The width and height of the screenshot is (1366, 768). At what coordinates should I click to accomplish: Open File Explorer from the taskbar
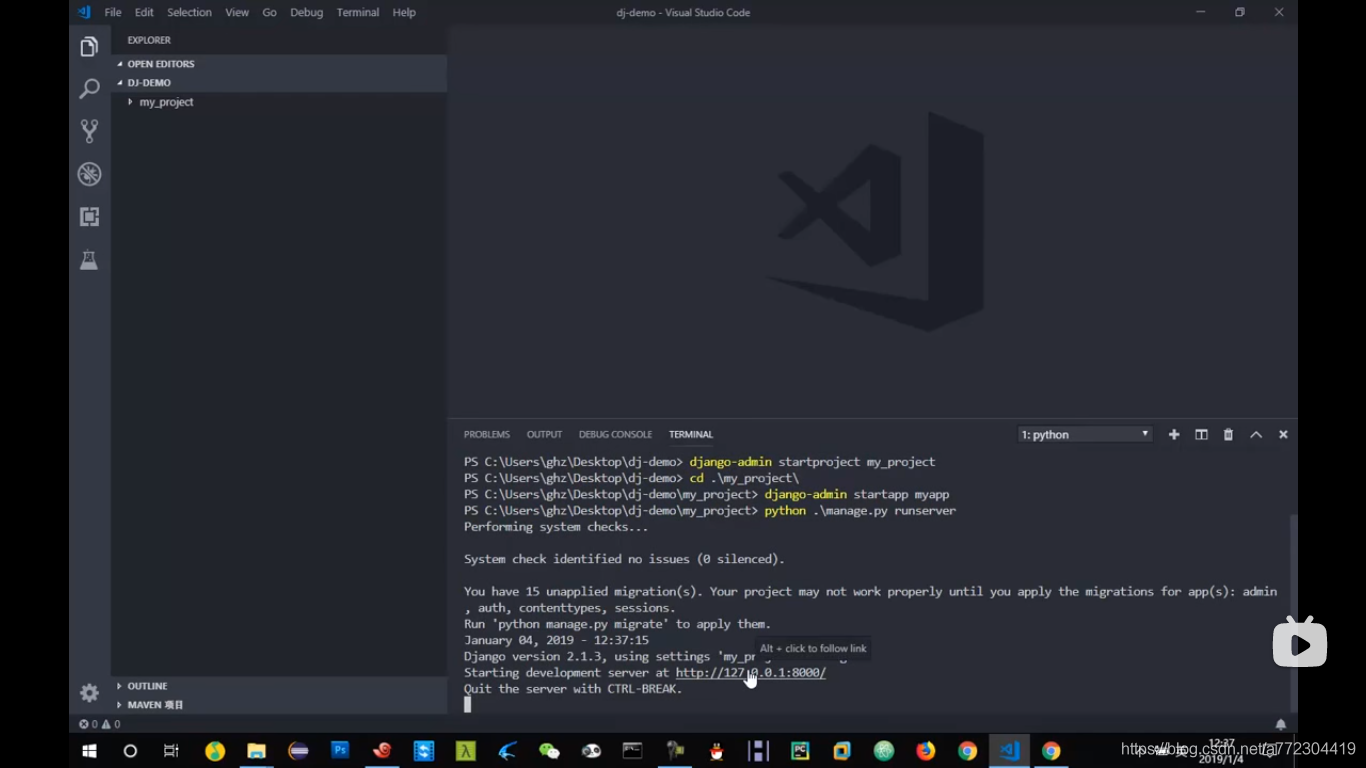(x=257, y=751)
